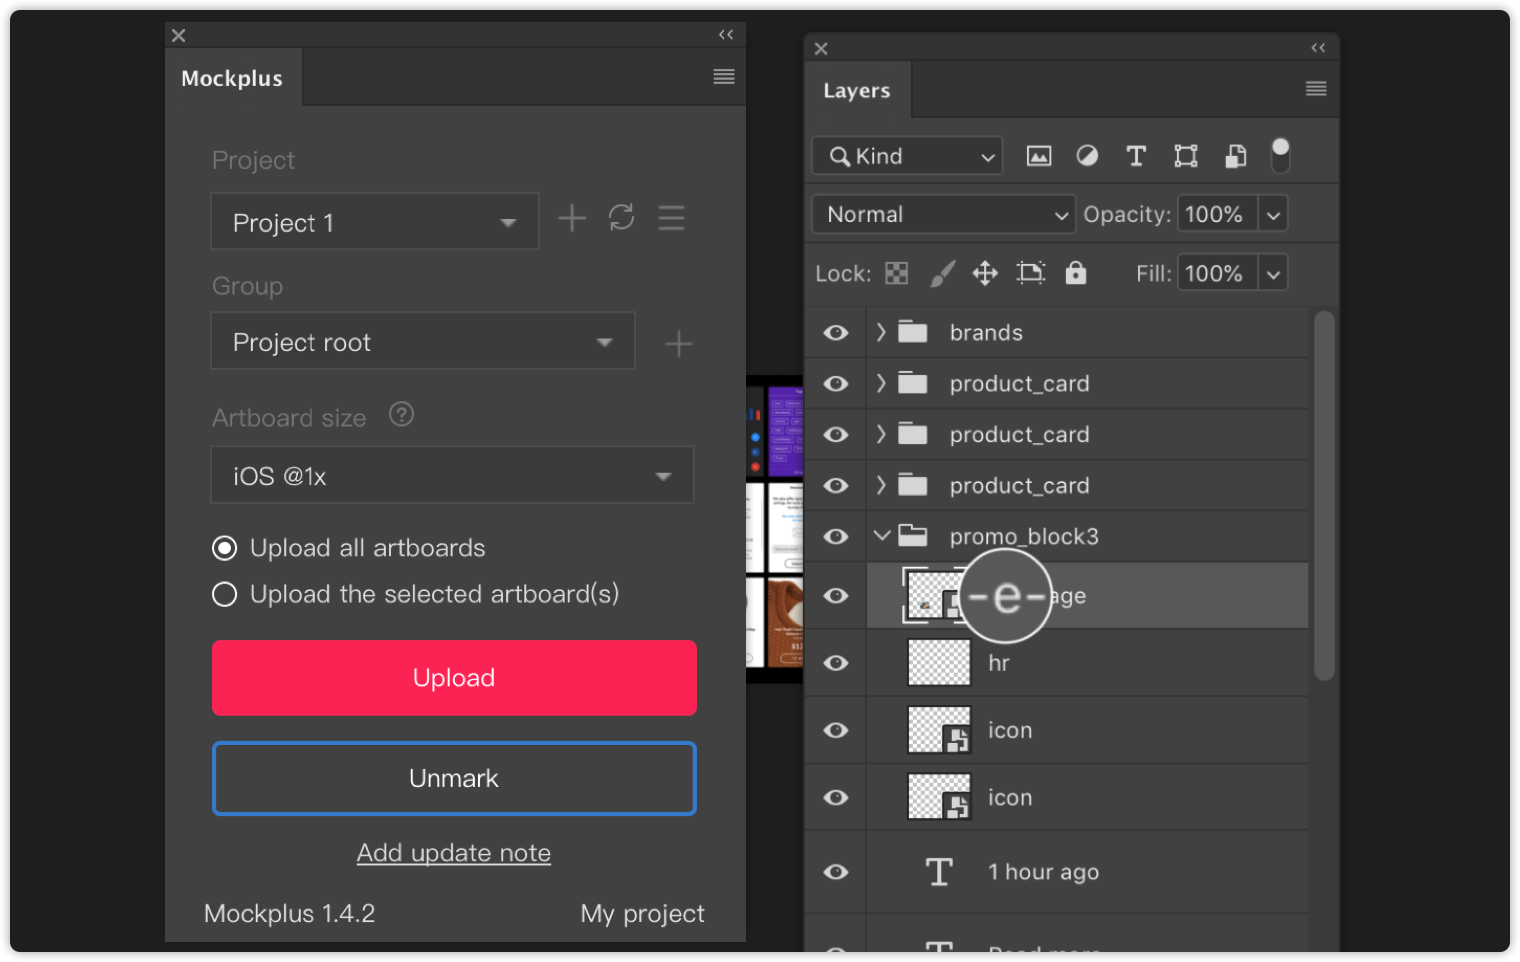Click the promo_block3 open folder icon

[x=913, y=536]
